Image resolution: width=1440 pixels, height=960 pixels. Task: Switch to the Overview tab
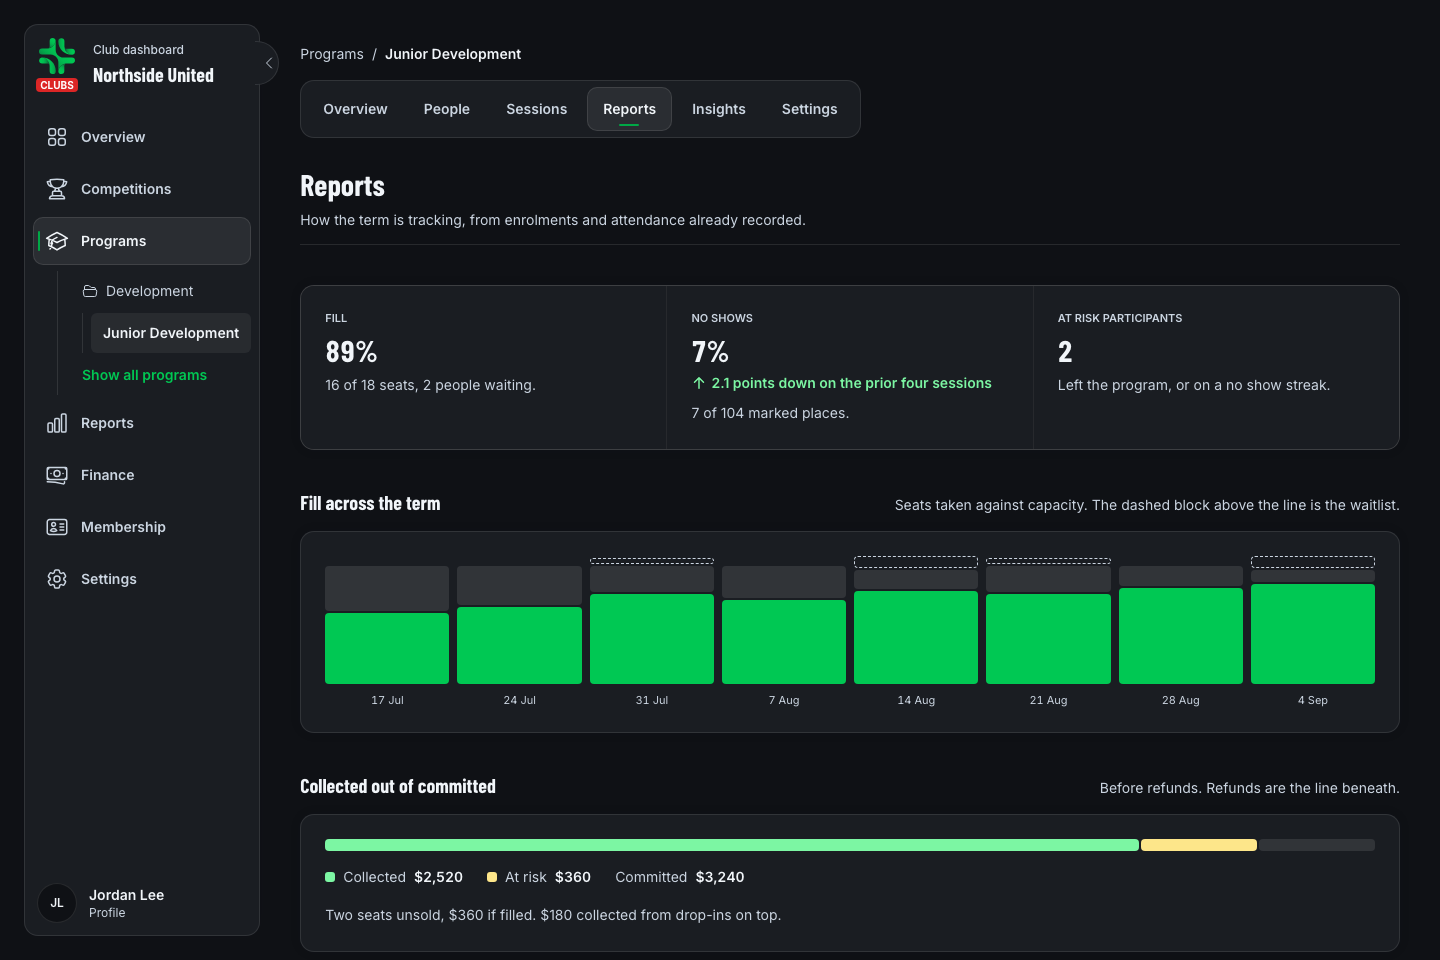355,109
